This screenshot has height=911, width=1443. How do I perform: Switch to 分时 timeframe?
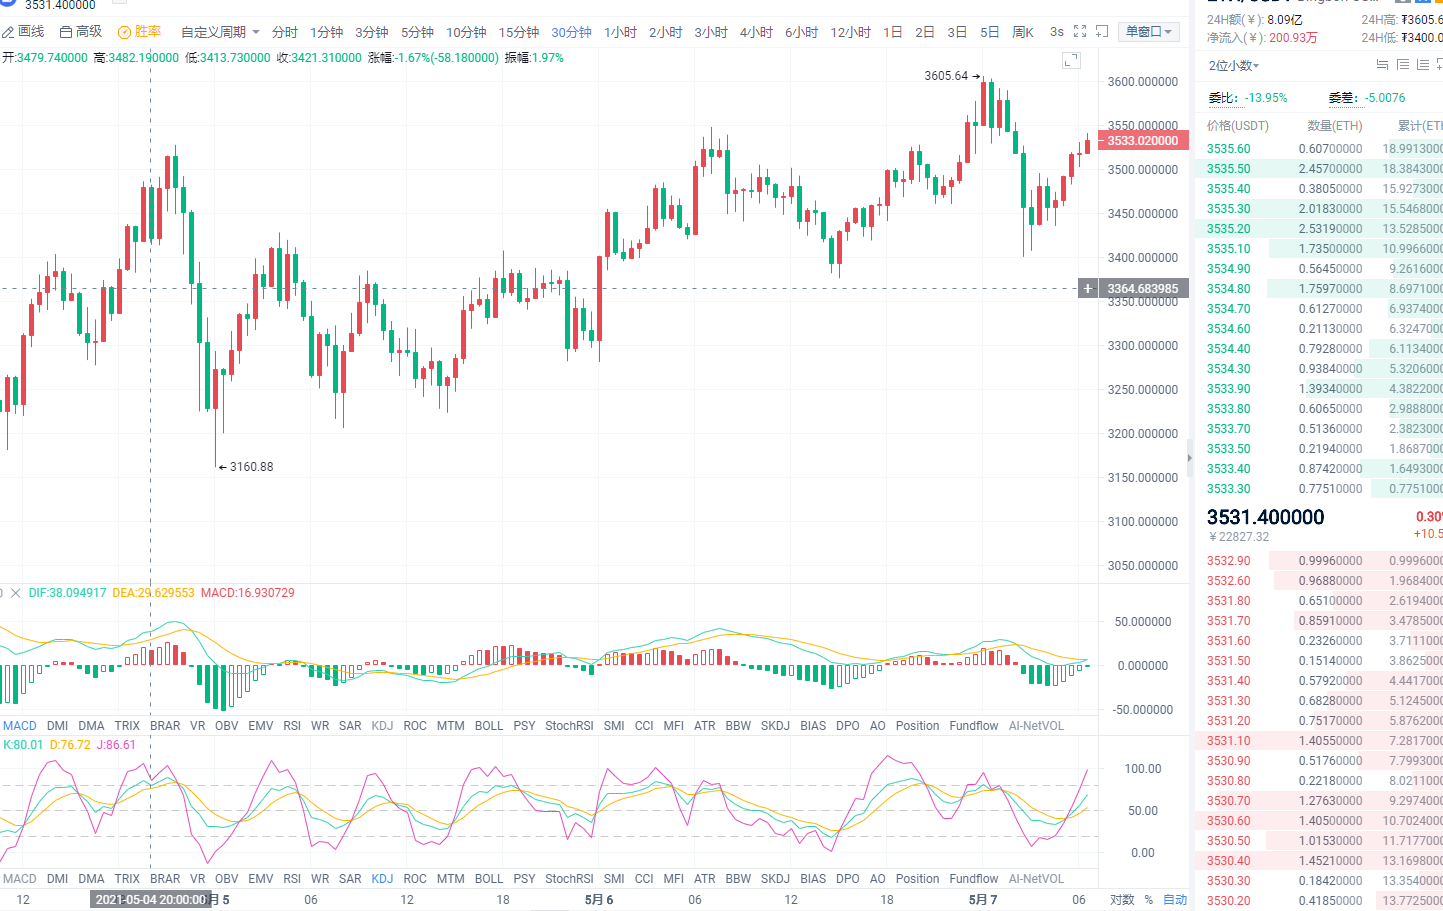[285, 32]
